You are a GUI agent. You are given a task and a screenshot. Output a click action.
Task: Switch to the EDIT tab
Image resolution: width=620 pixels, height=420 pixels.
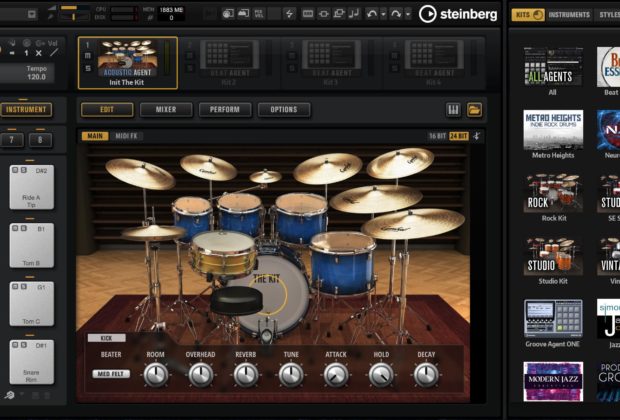107,110
